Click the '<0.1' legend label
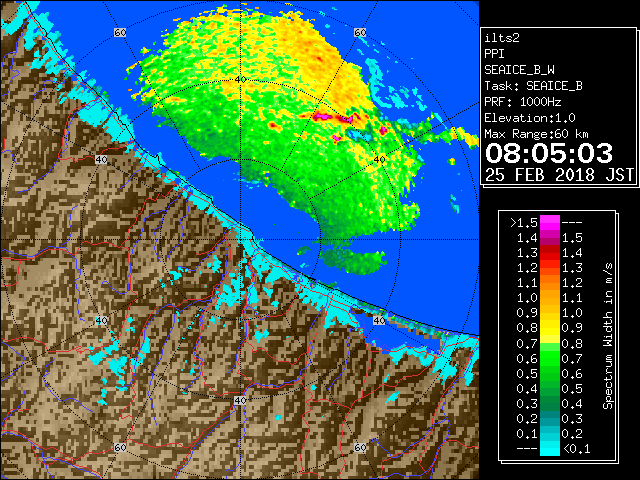The width and height of the screenshot is (640, 480). click(576, 449)
